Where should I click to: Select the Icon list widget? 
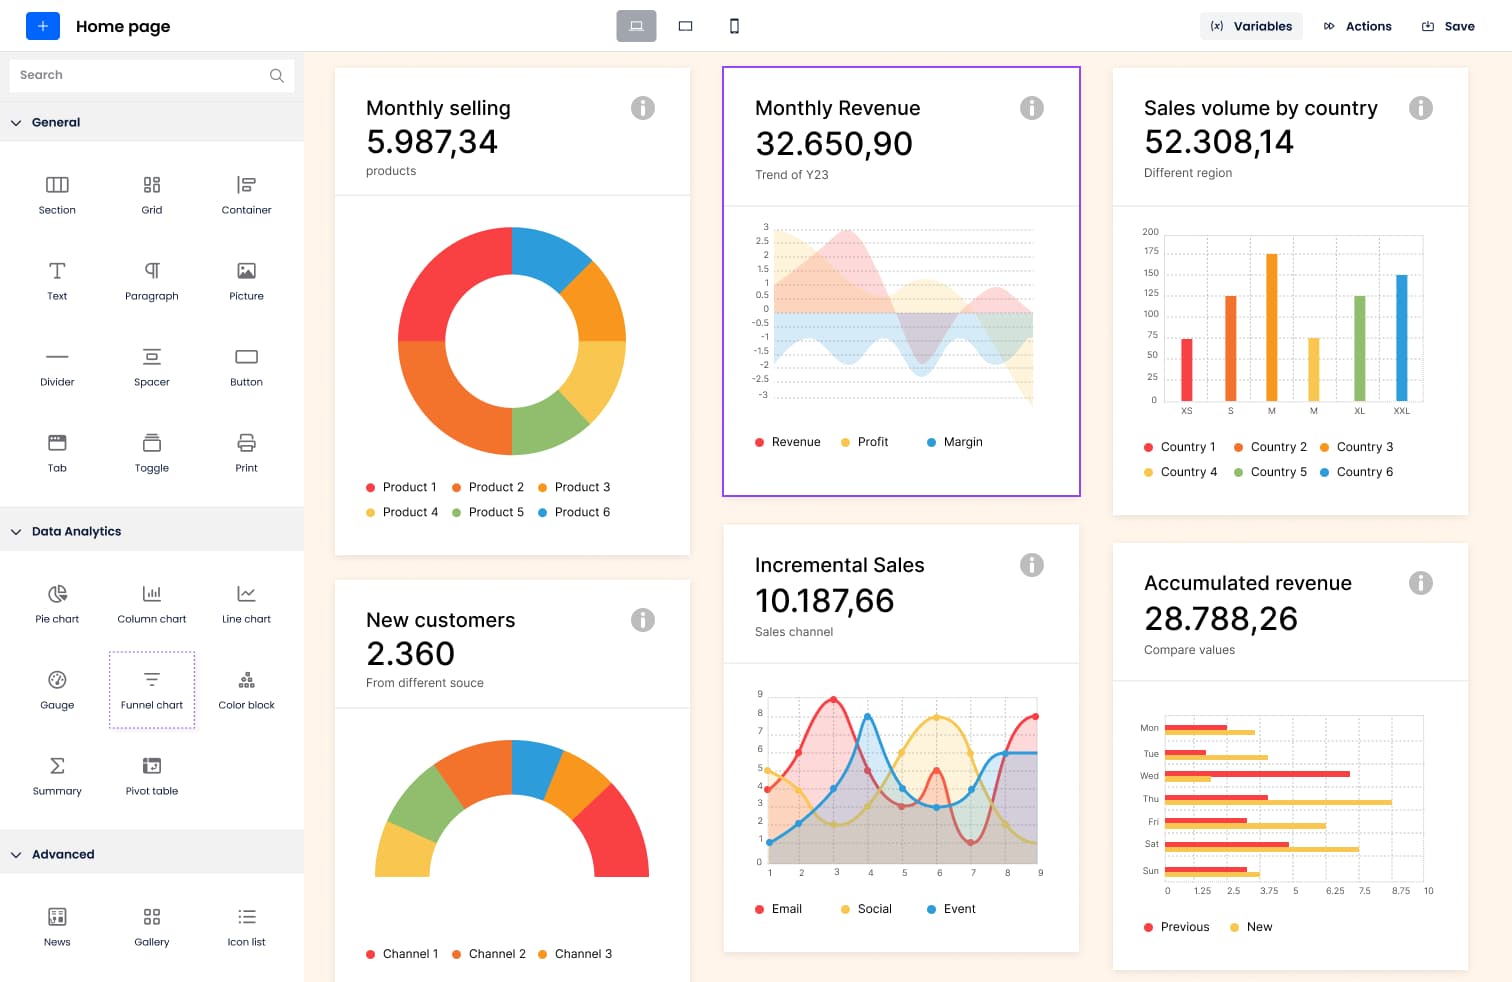[245, 924]
